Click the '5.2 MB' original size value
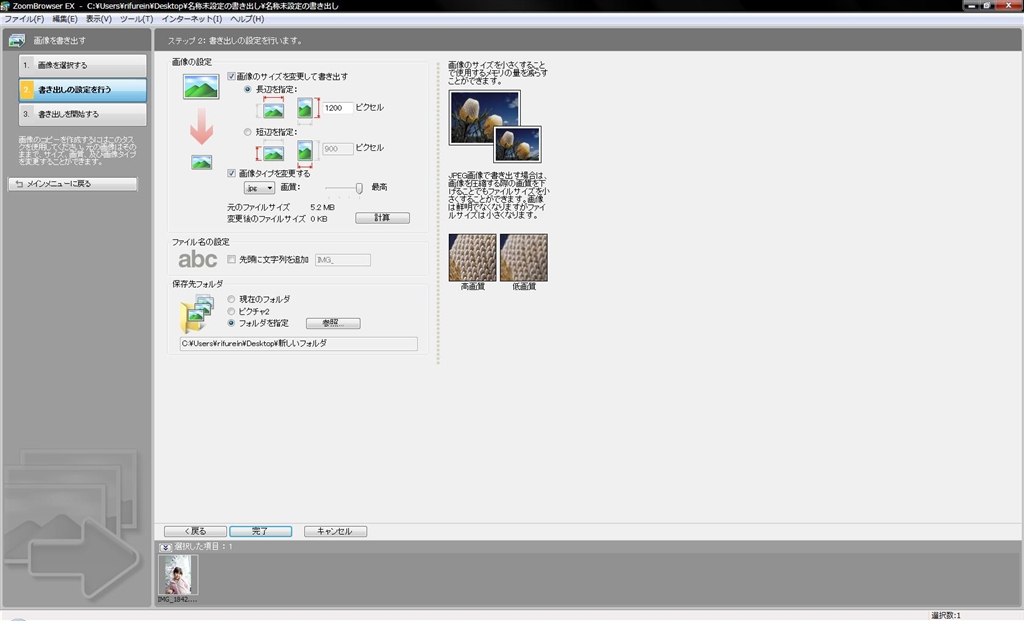Viewport: 1024px width, 621px height. [x=323, y=207]
